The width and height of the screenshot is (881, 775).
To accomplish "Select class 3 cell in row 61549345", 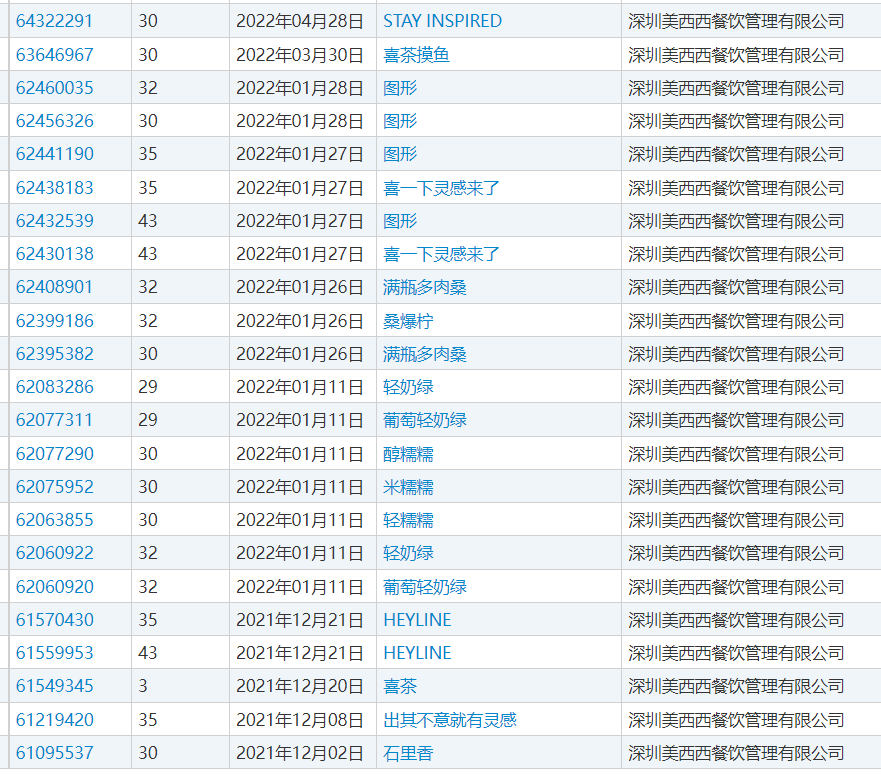I will [180, 686].
